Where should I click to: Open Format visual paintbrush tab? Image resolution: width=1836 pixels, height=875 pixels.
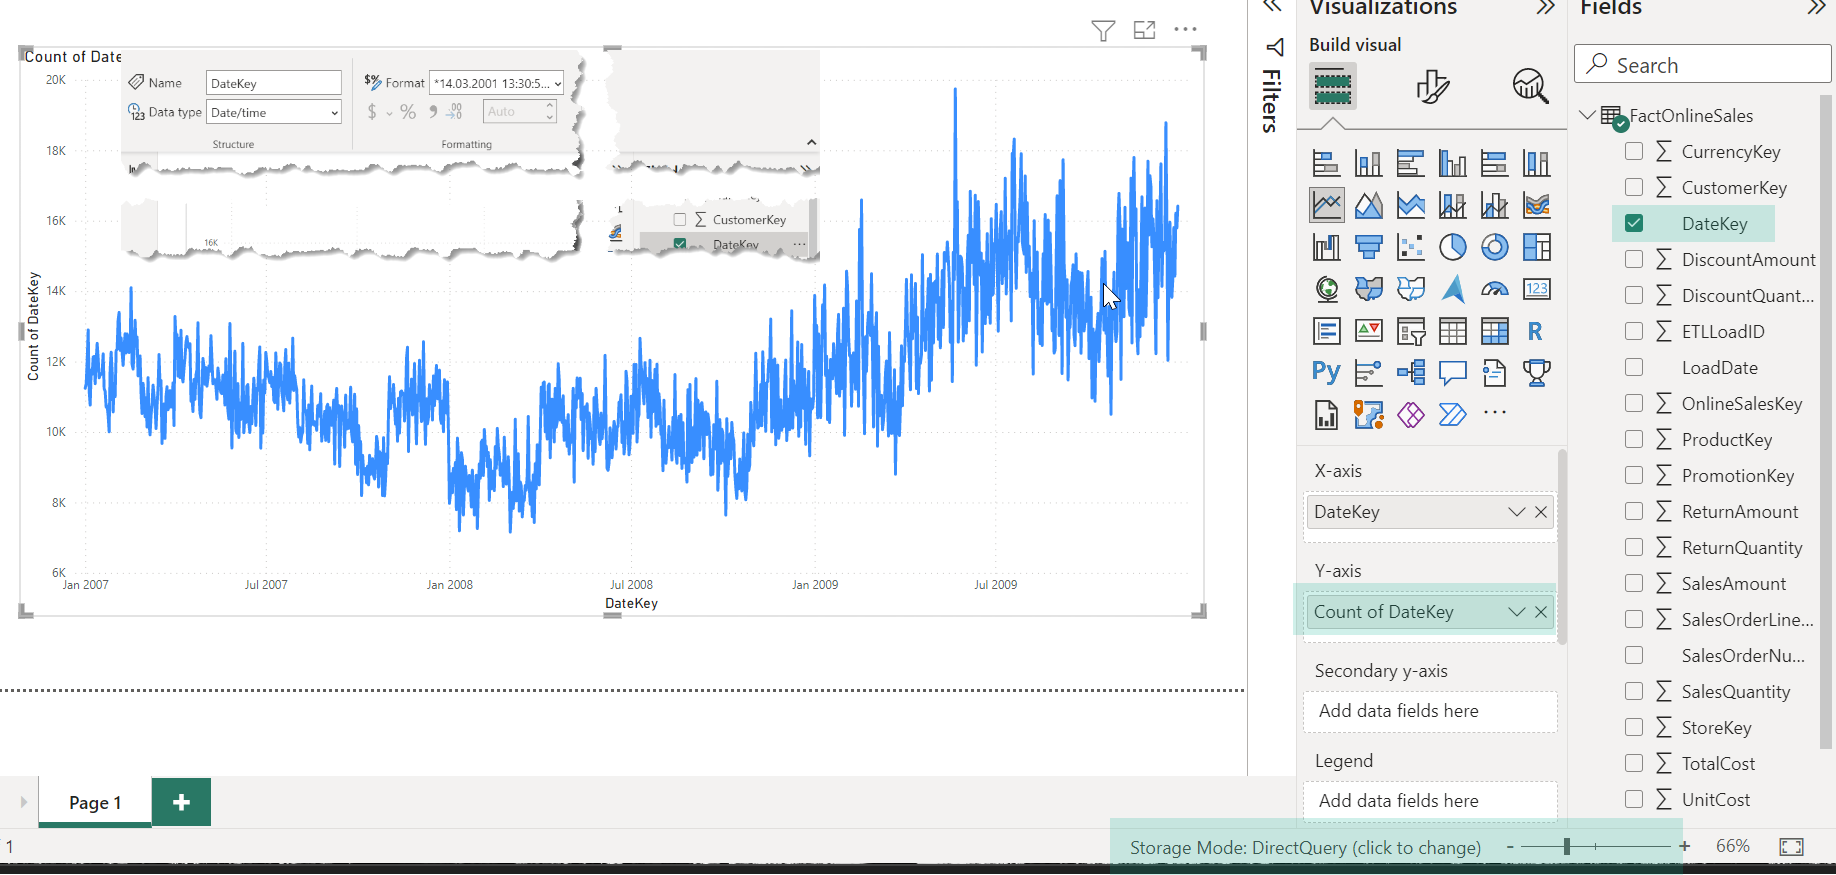[x=1433, y=87]
